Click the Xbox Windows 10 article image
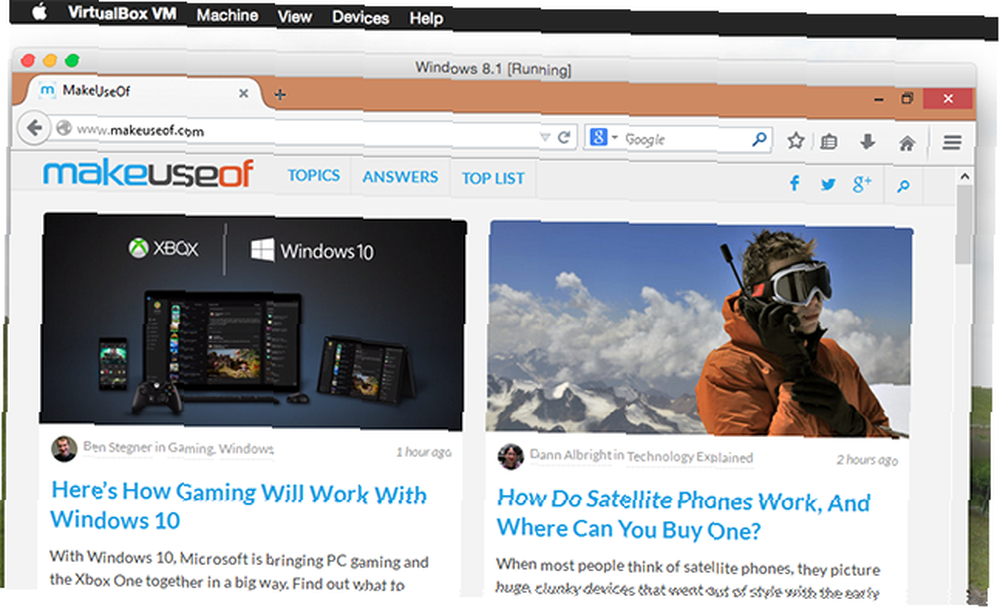The image size is (1000, 608). 253,322
